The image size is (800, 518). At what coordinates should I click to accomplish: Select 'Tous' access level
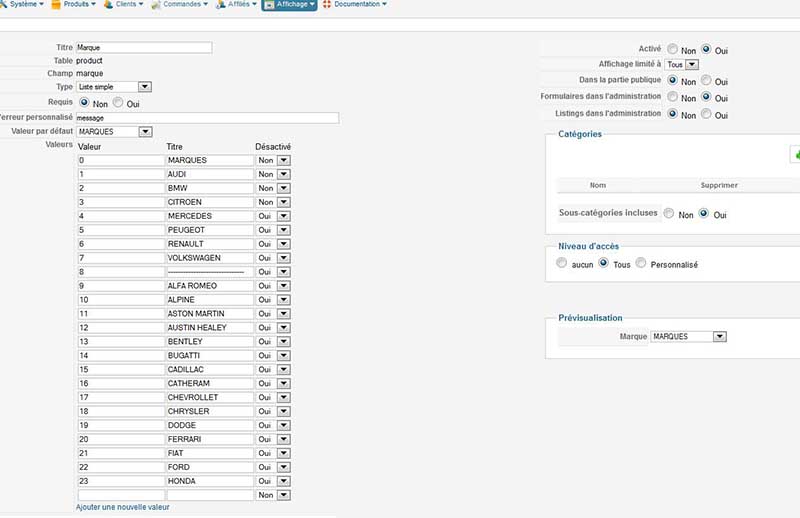click(x=604, y=263)
